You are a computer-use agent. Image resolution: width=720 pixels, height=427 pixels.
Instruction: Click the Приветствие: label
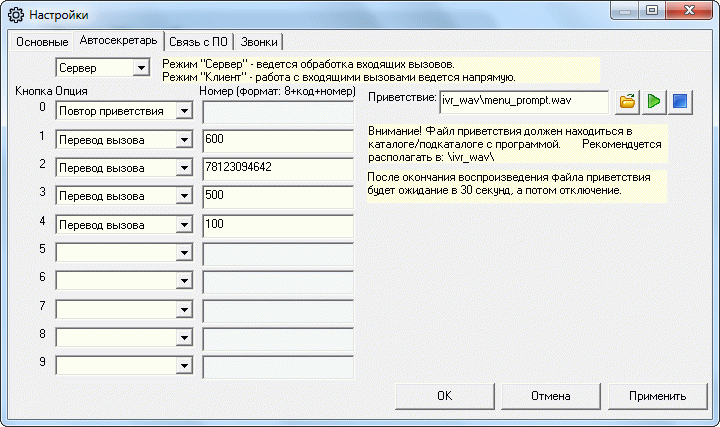pyautogui.click(x=402, y=97)
